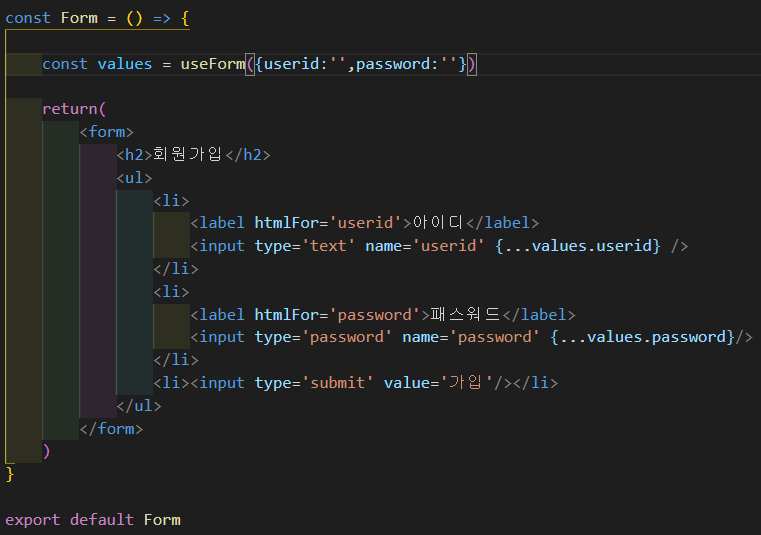Select the 'values' variable name in the declaration
This screenshot has width=761, height=535.
coord(125,64)
